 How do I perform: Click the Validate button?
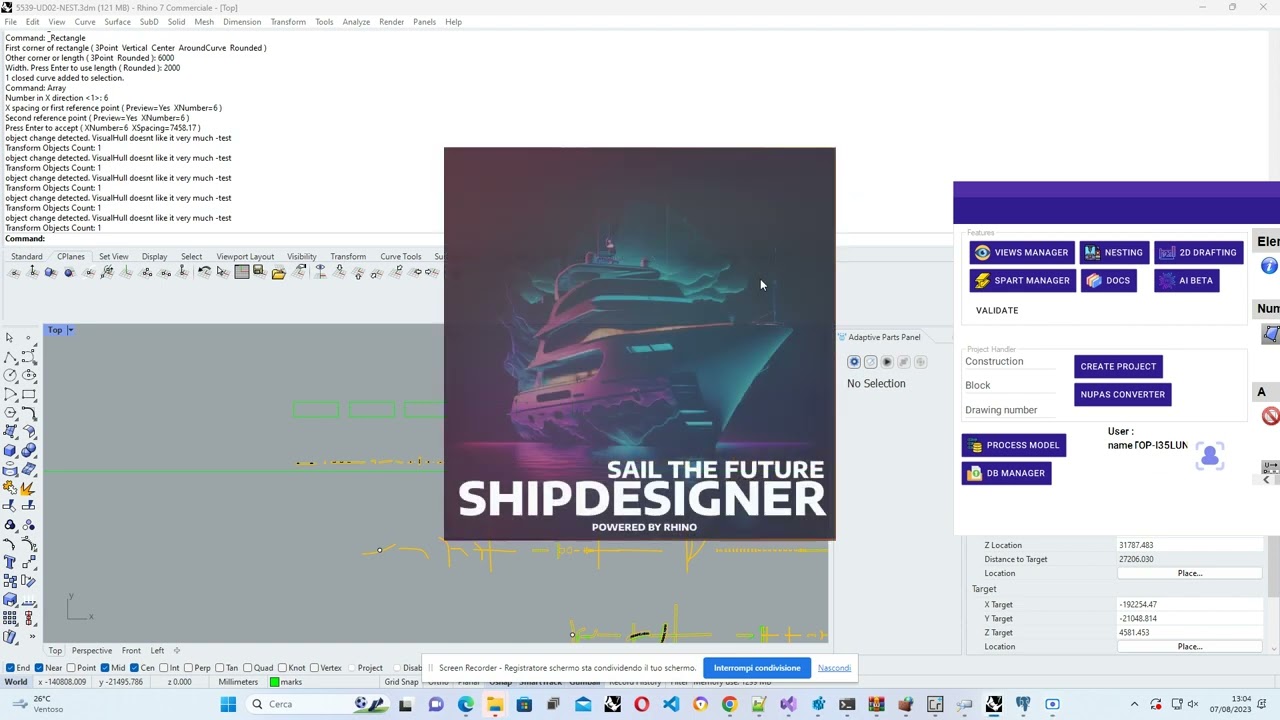tap(997, 311)
